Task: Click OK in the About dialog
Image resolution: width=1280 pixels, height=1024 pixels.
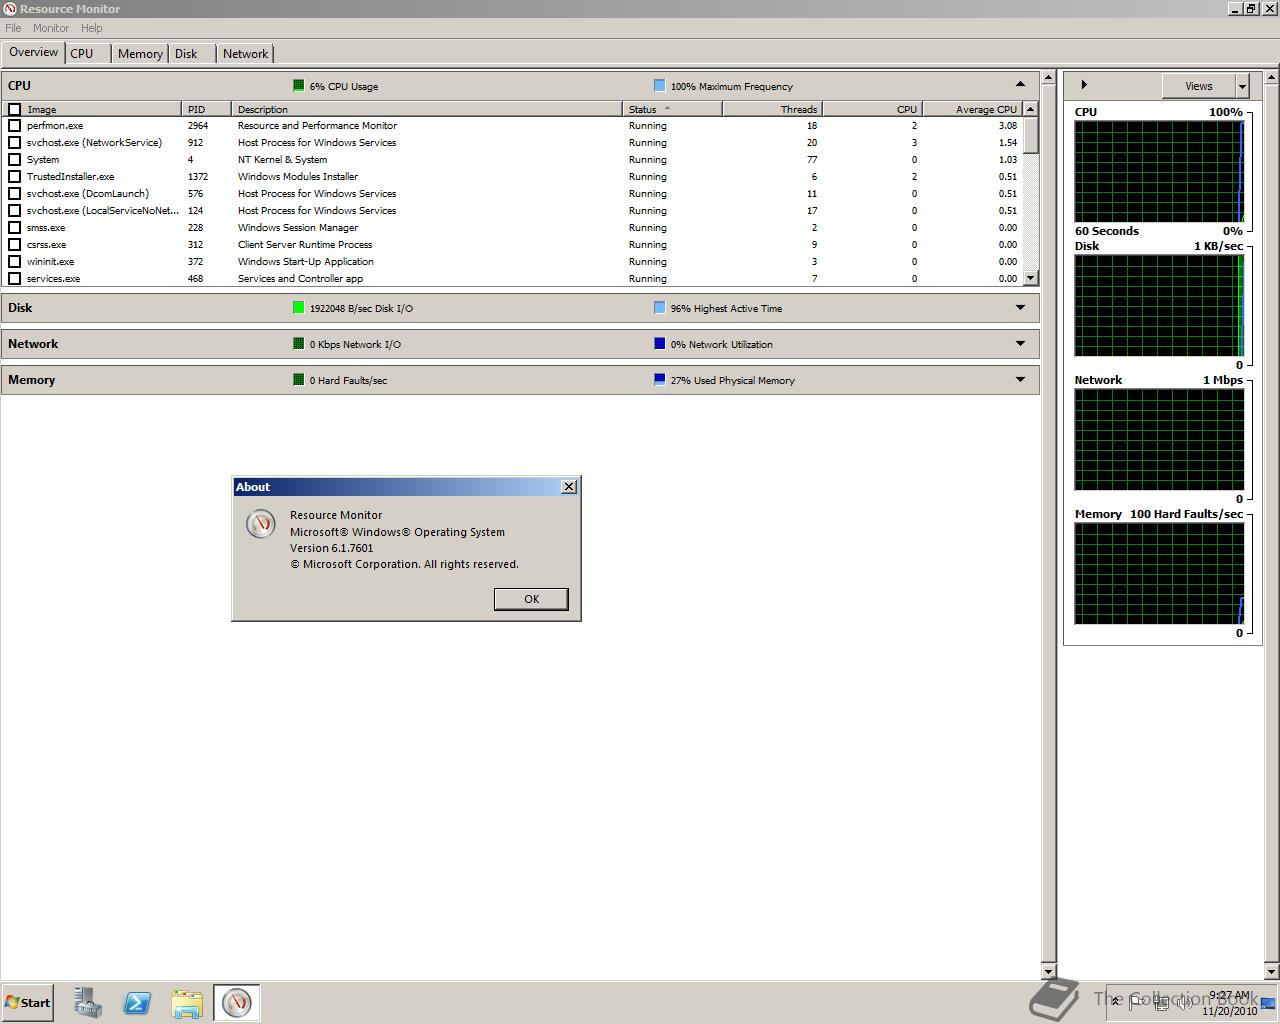Action: (x=531, y=599)
